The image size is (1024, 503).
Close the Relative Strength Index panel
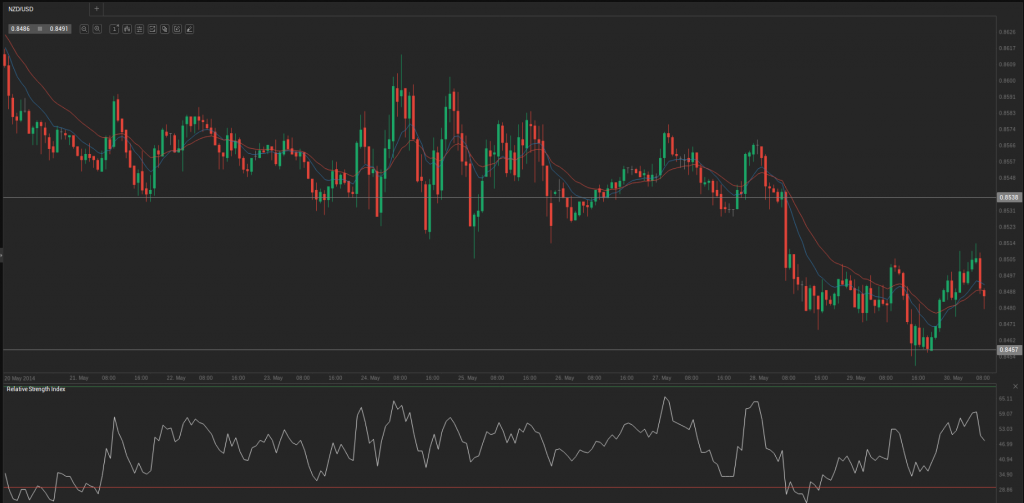click(1016, 386)
